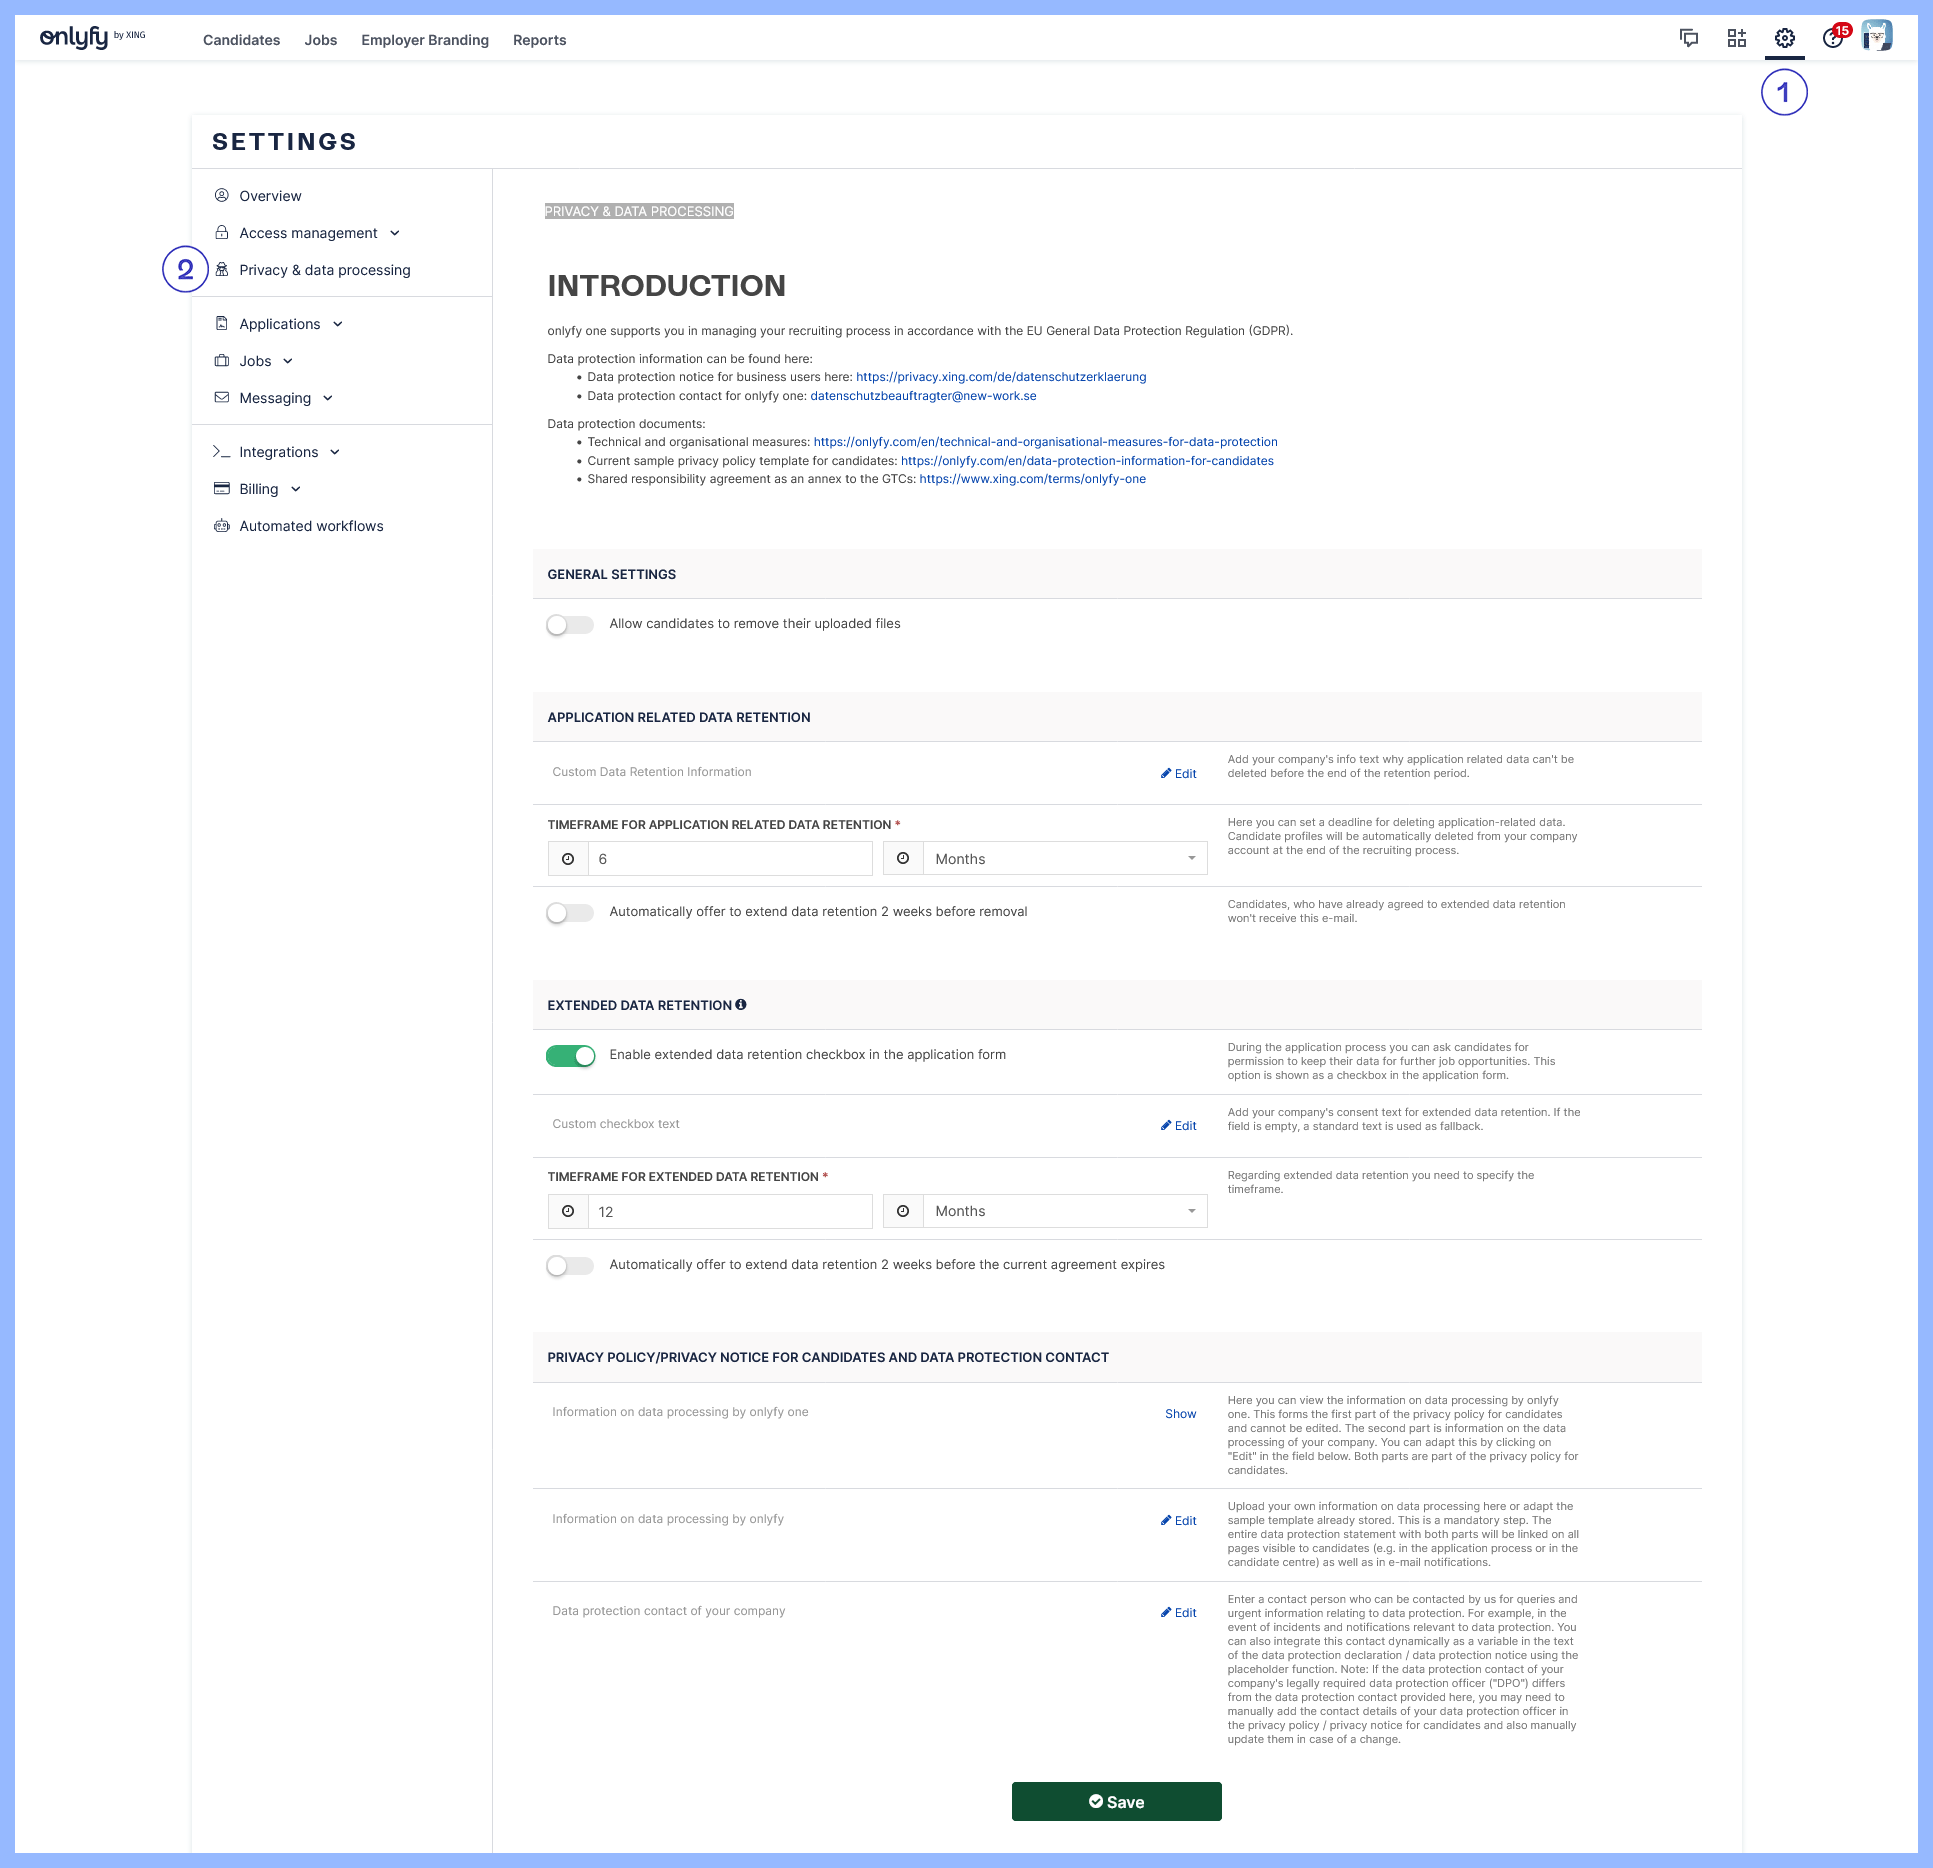This screenshot has height=1868, width=1933.
Task: Switch to Employer Branding in the top menu
Action: 424,40
